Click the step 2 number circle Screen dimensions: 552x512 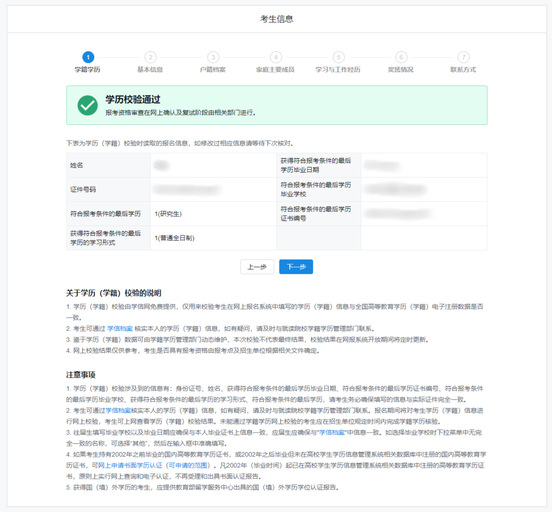[151, 57]
